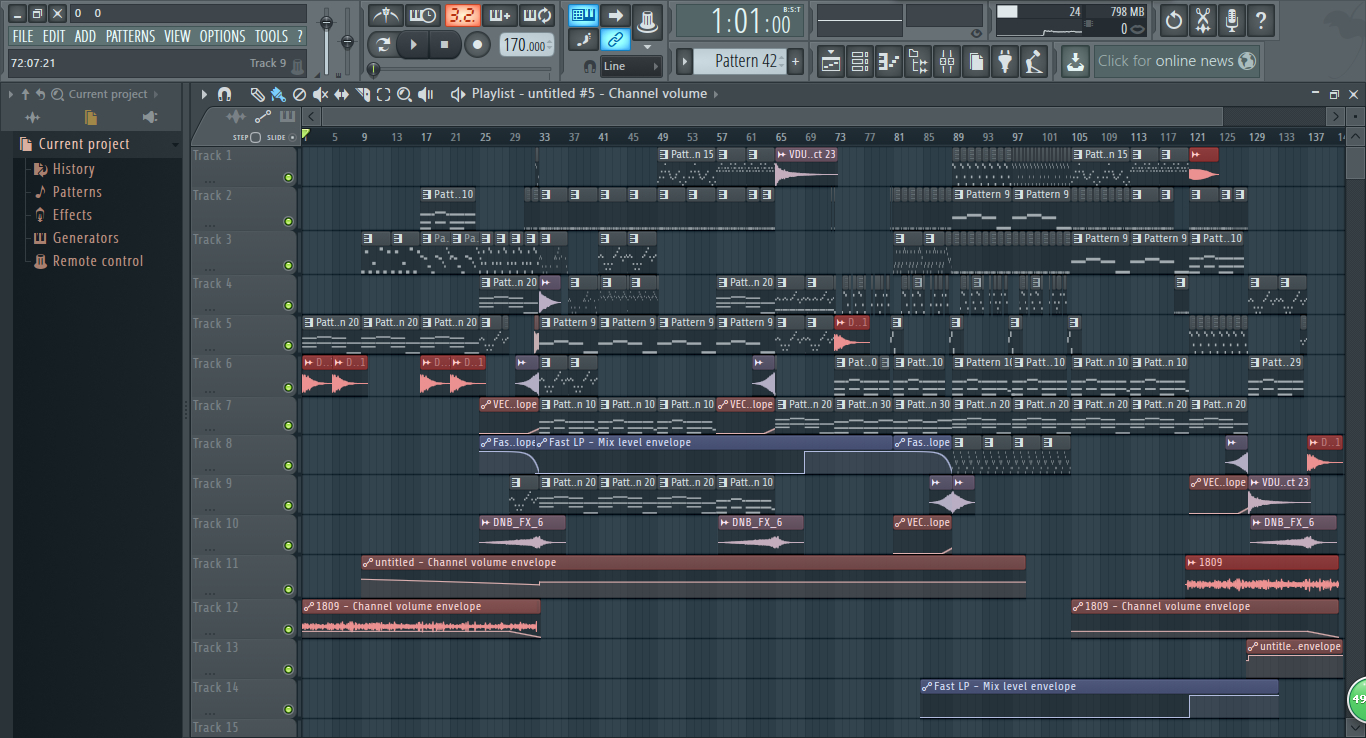Image resolution: width=1366 pixels, height=738 pixels.
Task: Open the plugin picker plug icon
Action: [1004, 62]
